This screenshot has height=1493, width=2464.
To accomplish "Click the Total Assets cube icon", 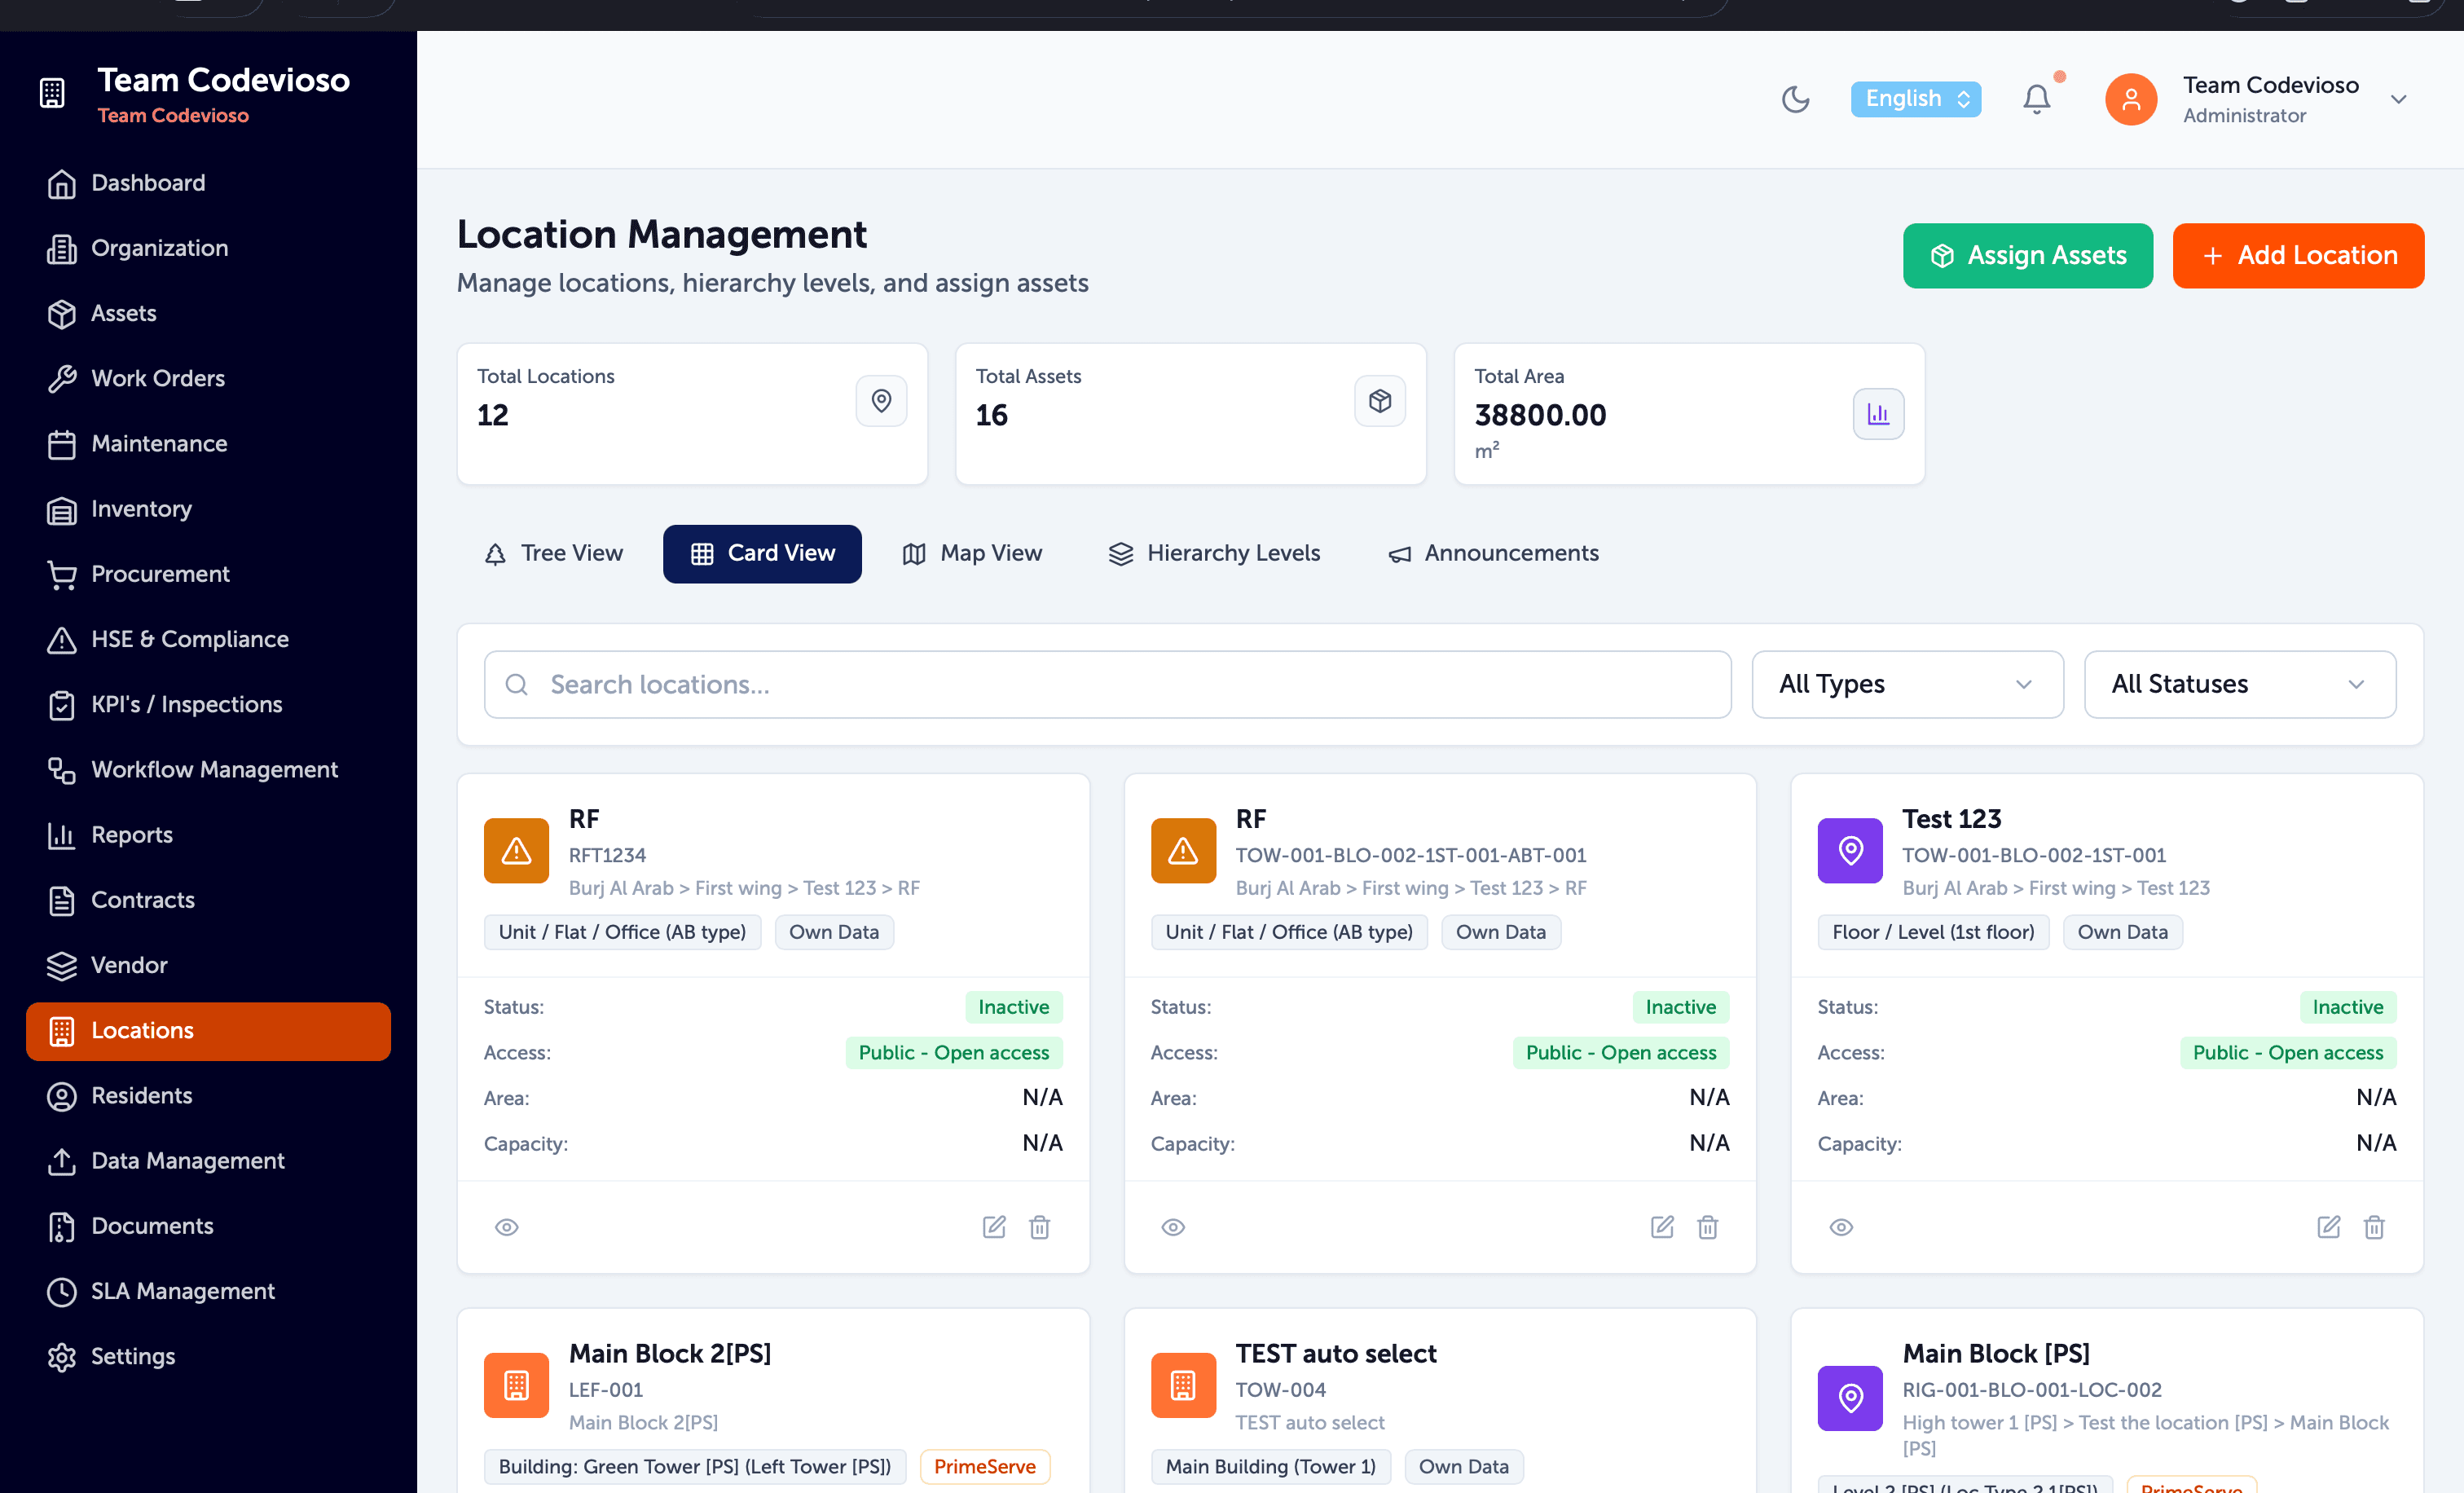I will (1379, 401).
